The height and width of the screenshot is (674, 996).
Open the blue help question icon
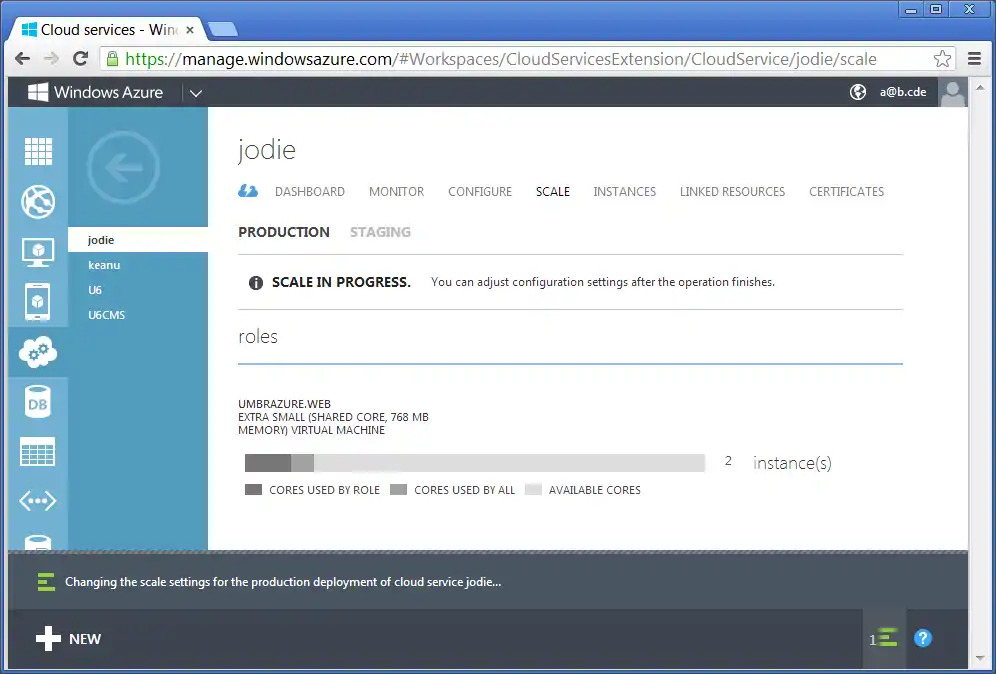tap(922, 638)
